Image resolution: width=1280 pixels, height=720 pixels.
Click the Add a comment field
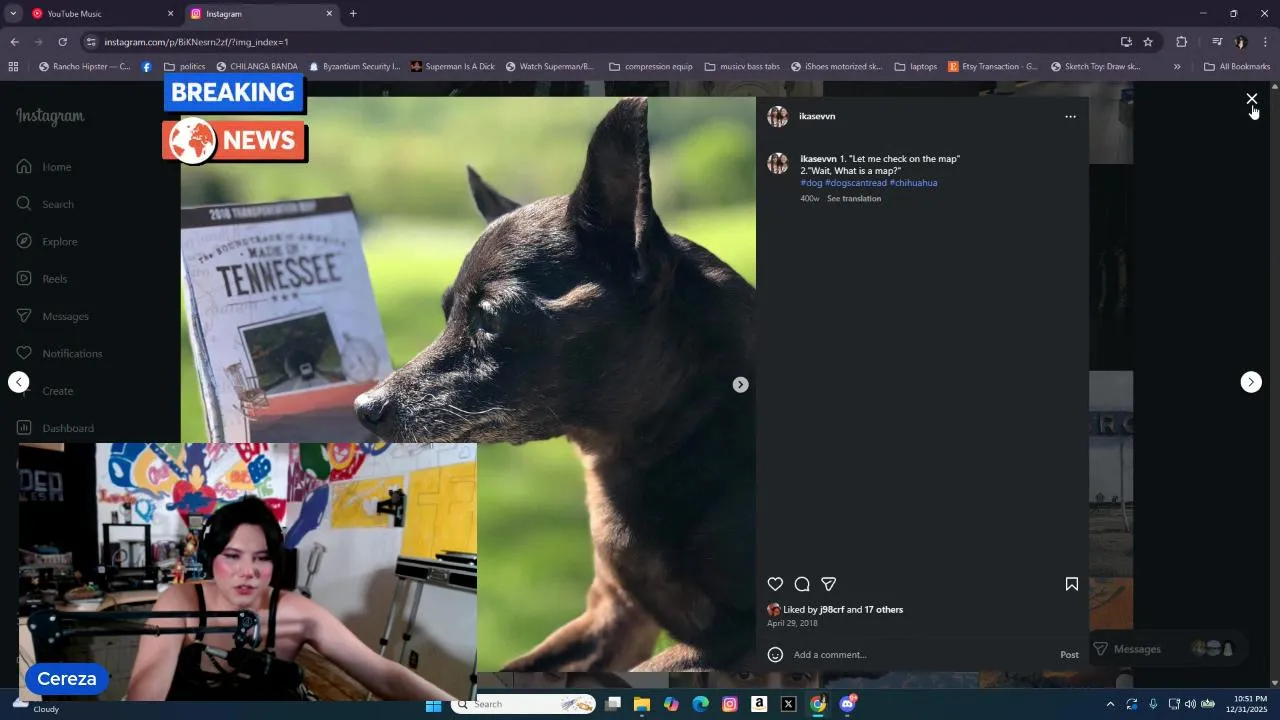[920, 655]
